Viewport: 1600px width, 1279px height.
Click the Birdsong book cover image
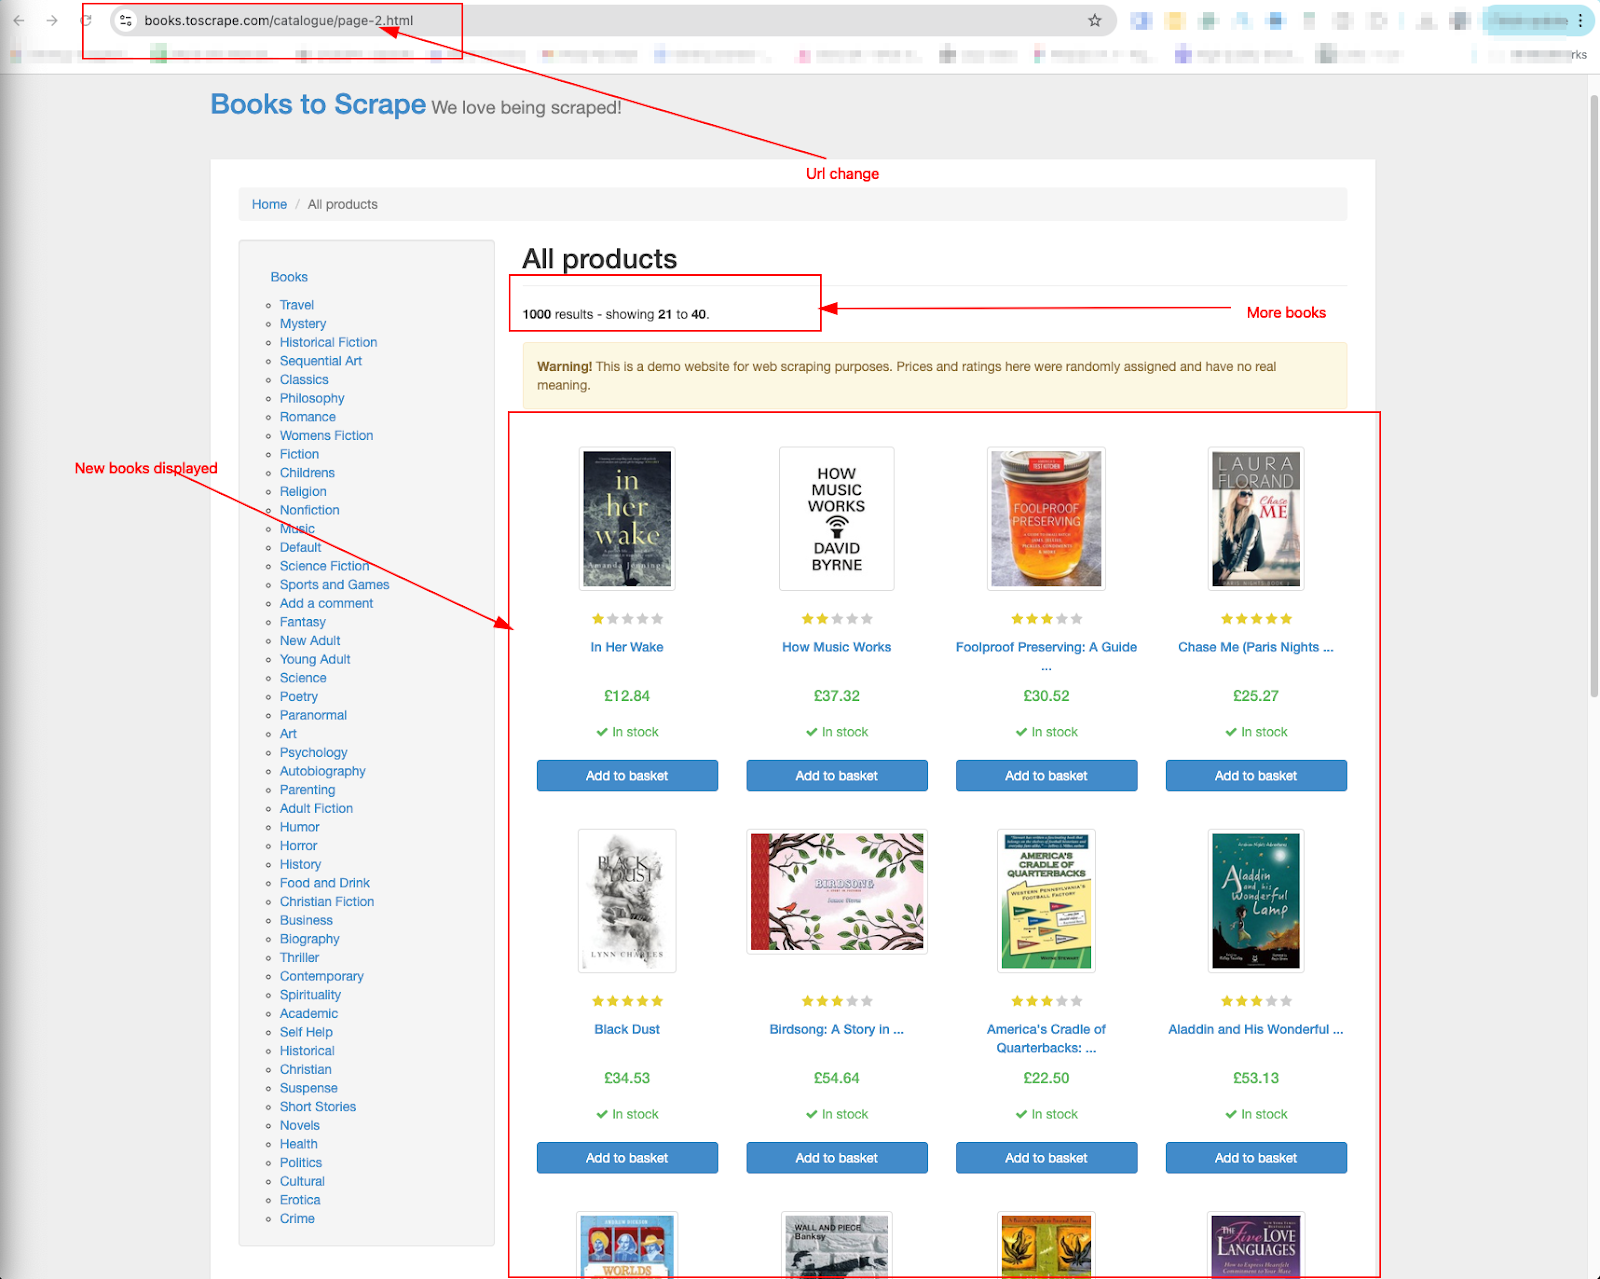point(836,891)
